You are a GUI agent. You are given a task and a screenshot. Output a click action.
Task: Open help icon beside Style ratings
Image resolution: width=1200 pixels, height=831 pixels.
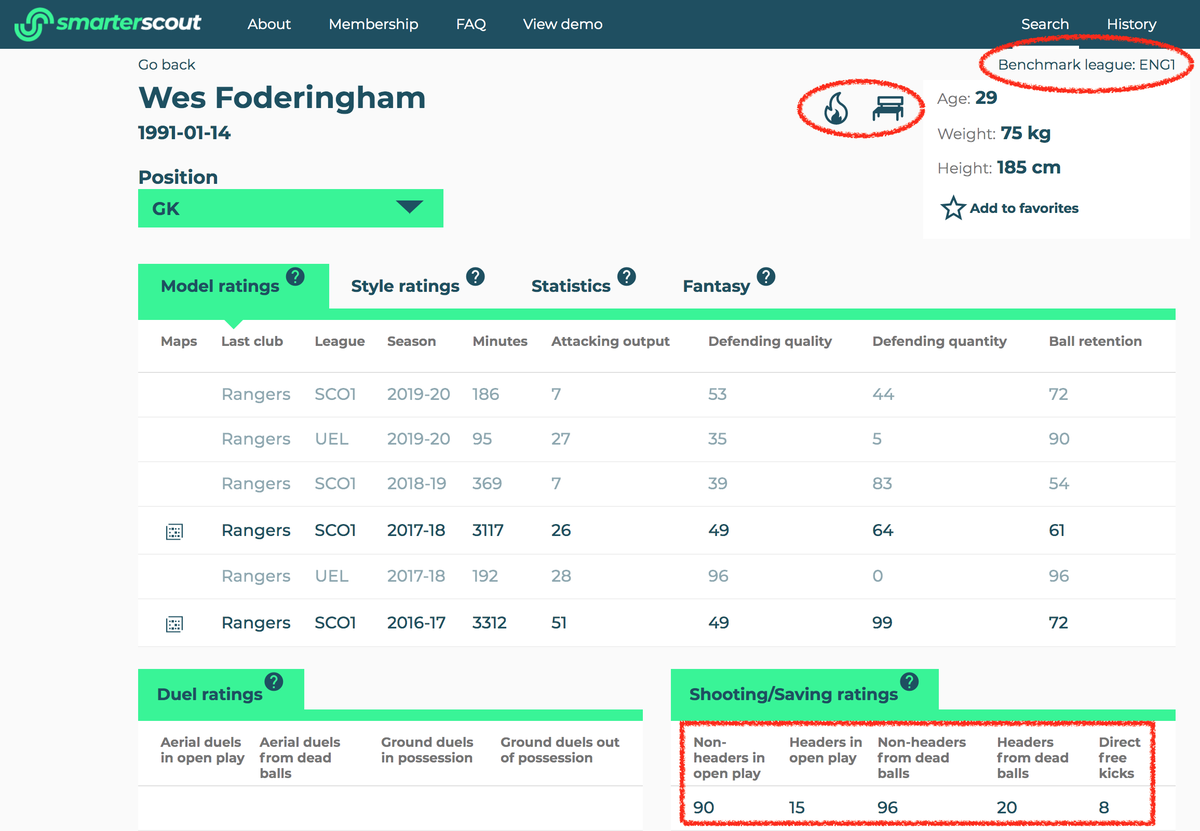pos(475,277)
